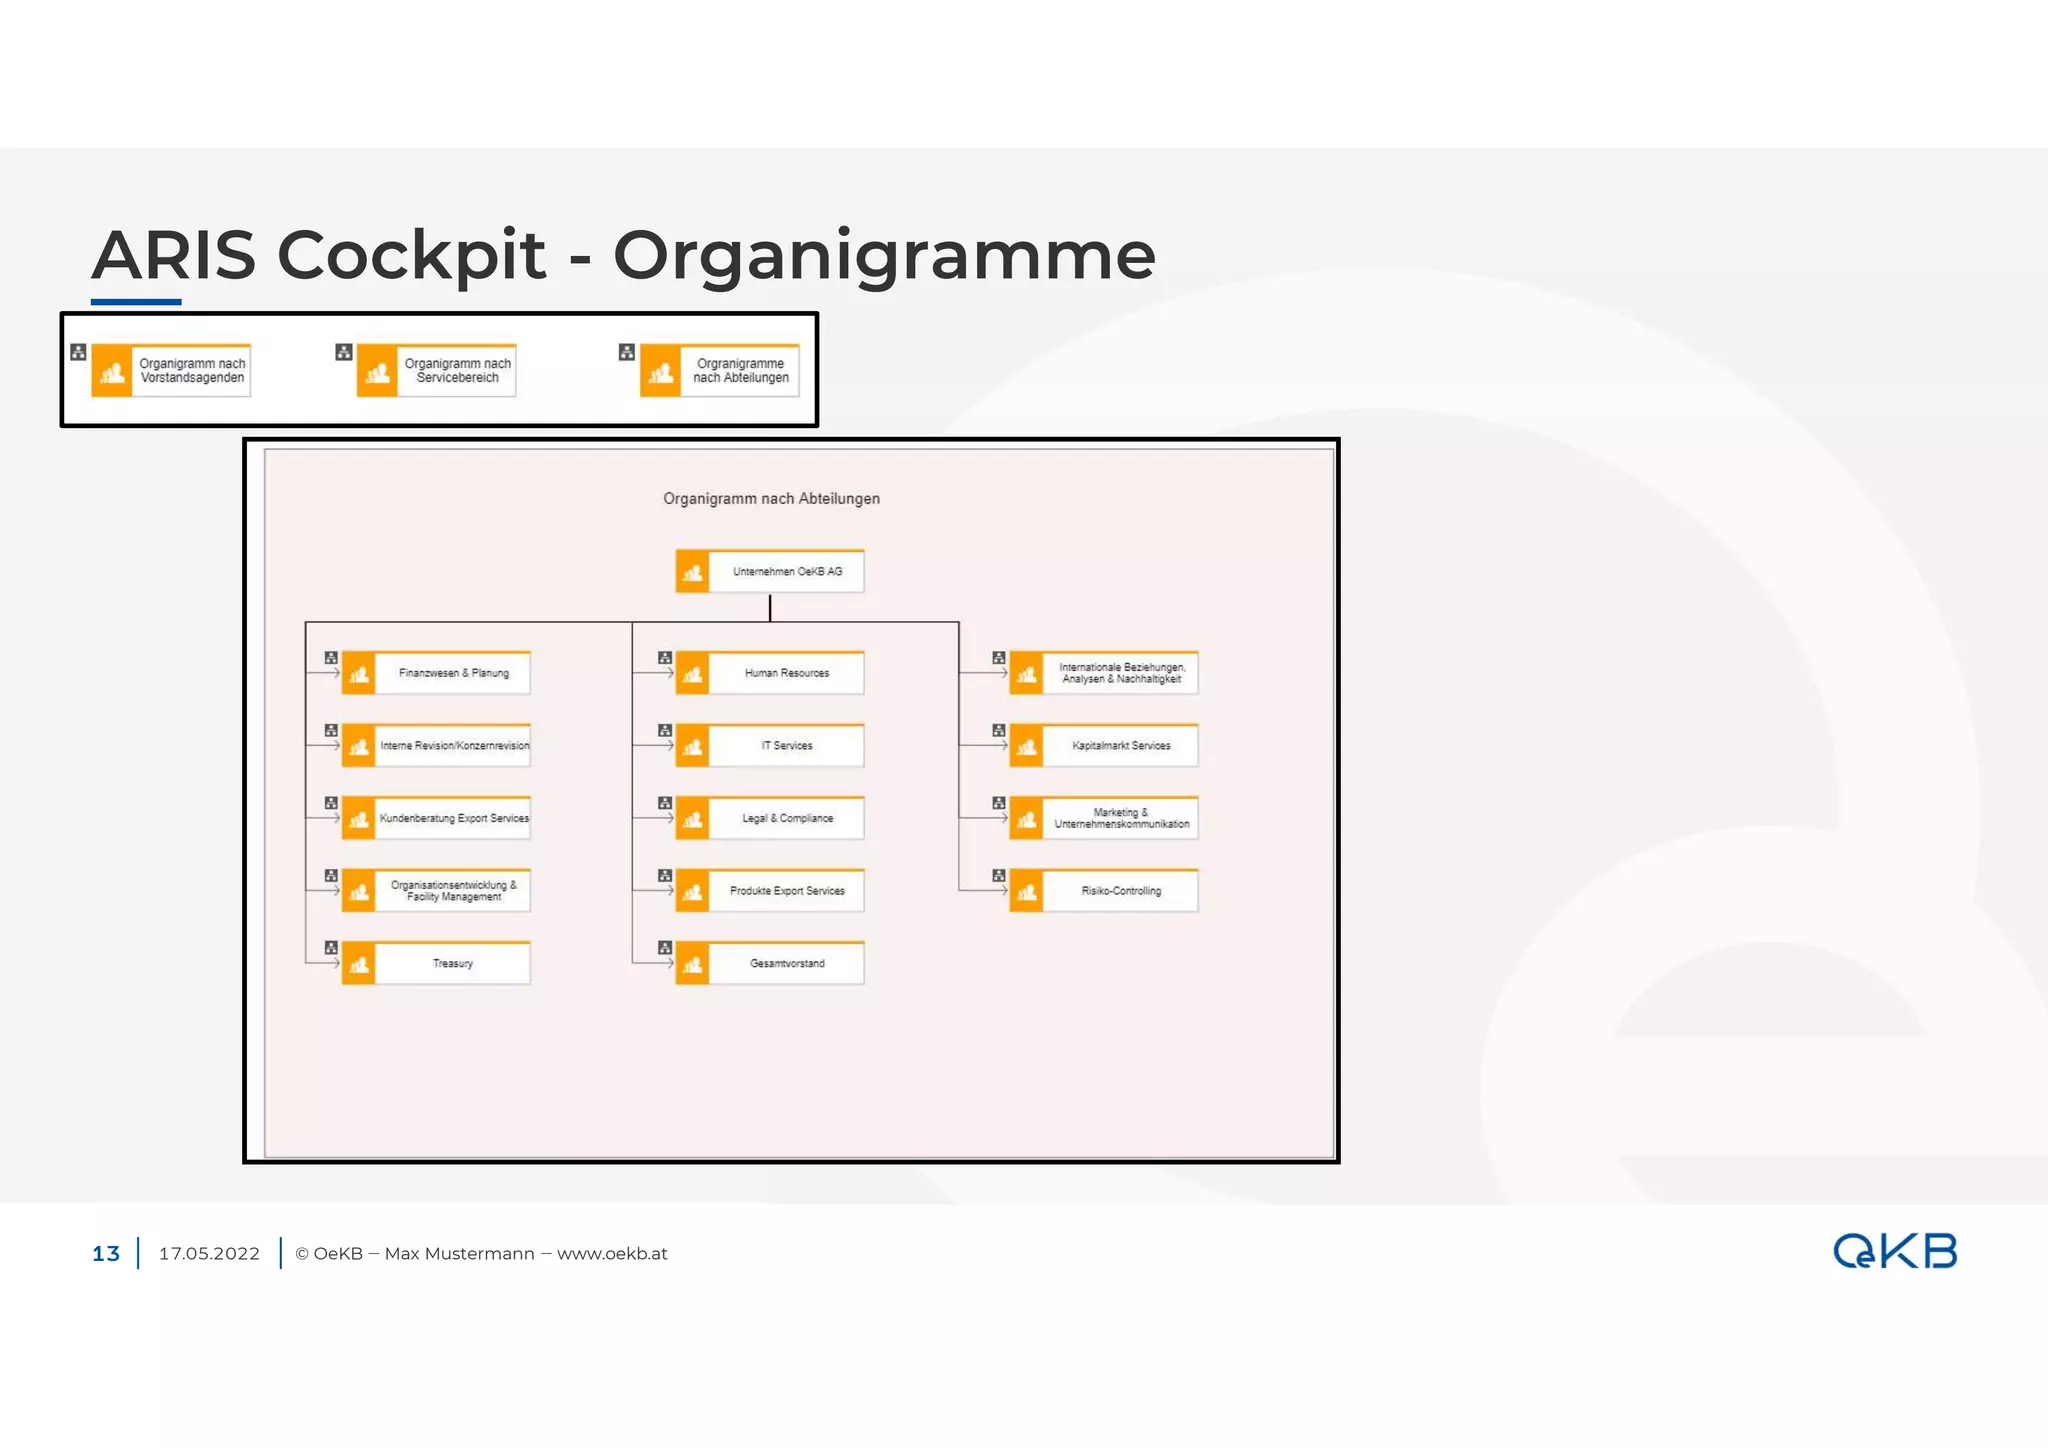Image resolution: width=2048 pixels, height=1448 pixels.
Task: Click the Produkte Export Services box
Action: [x=786, y=891]
